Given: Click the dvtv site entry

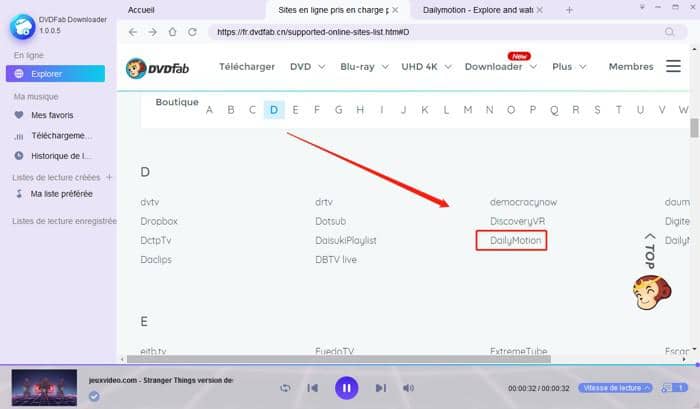Looking at the screenshot, I should coord(150,202).
